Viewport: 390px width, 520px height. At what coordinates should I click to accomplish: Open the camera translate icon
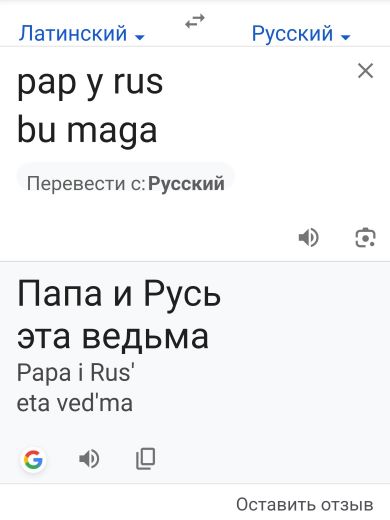(x=365, y=238)
